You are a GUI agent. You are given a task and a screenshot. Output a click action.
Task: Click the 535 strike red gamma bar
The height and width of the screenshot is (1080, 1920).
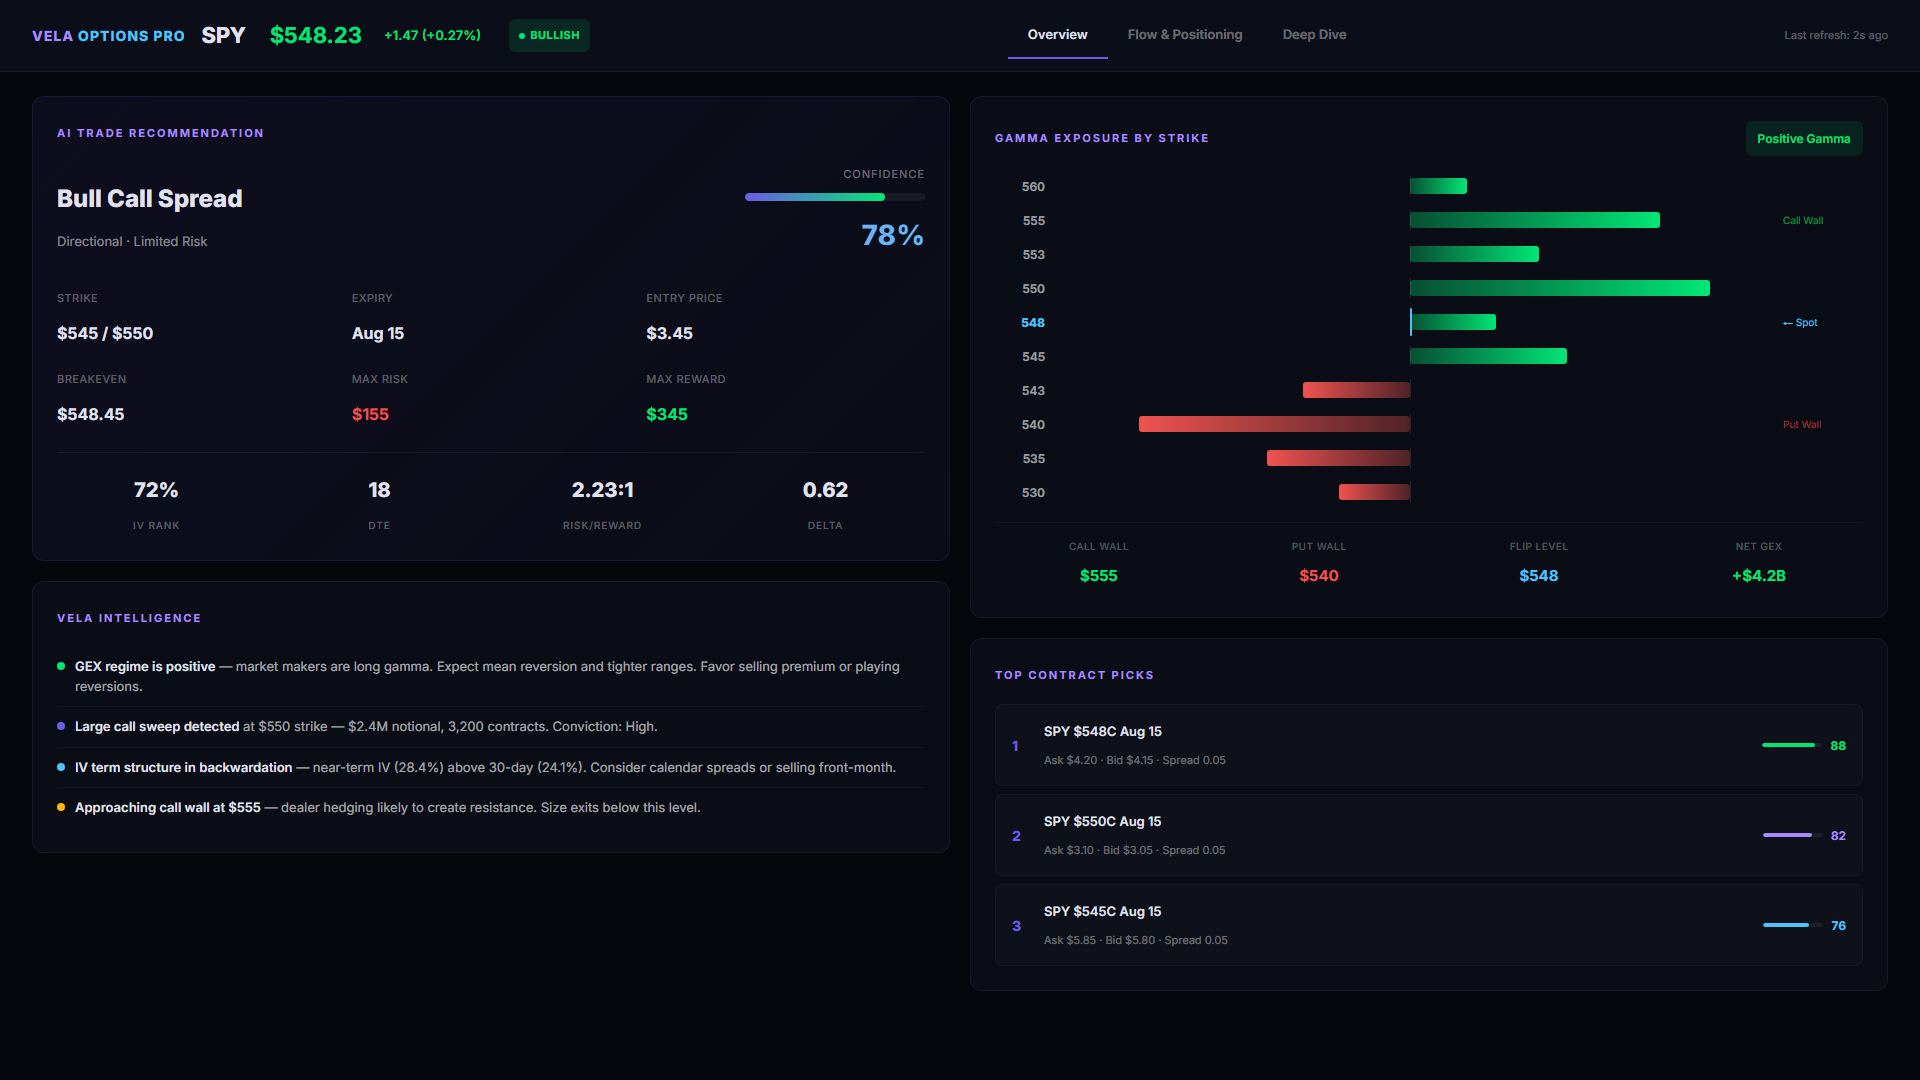[1338, 458]
